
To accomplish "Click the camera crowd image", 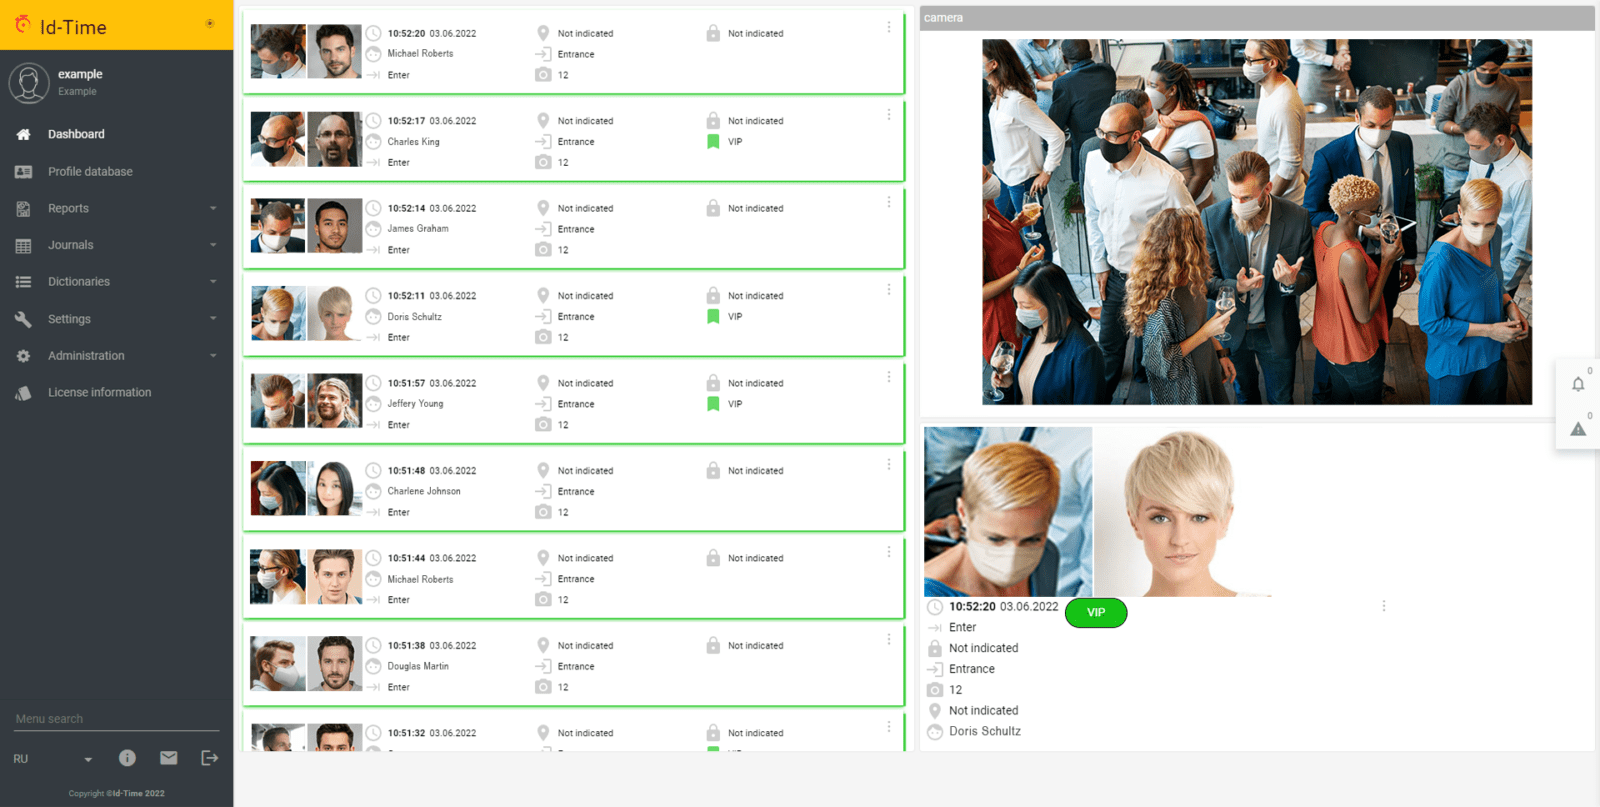I will tap(1257, 222).
